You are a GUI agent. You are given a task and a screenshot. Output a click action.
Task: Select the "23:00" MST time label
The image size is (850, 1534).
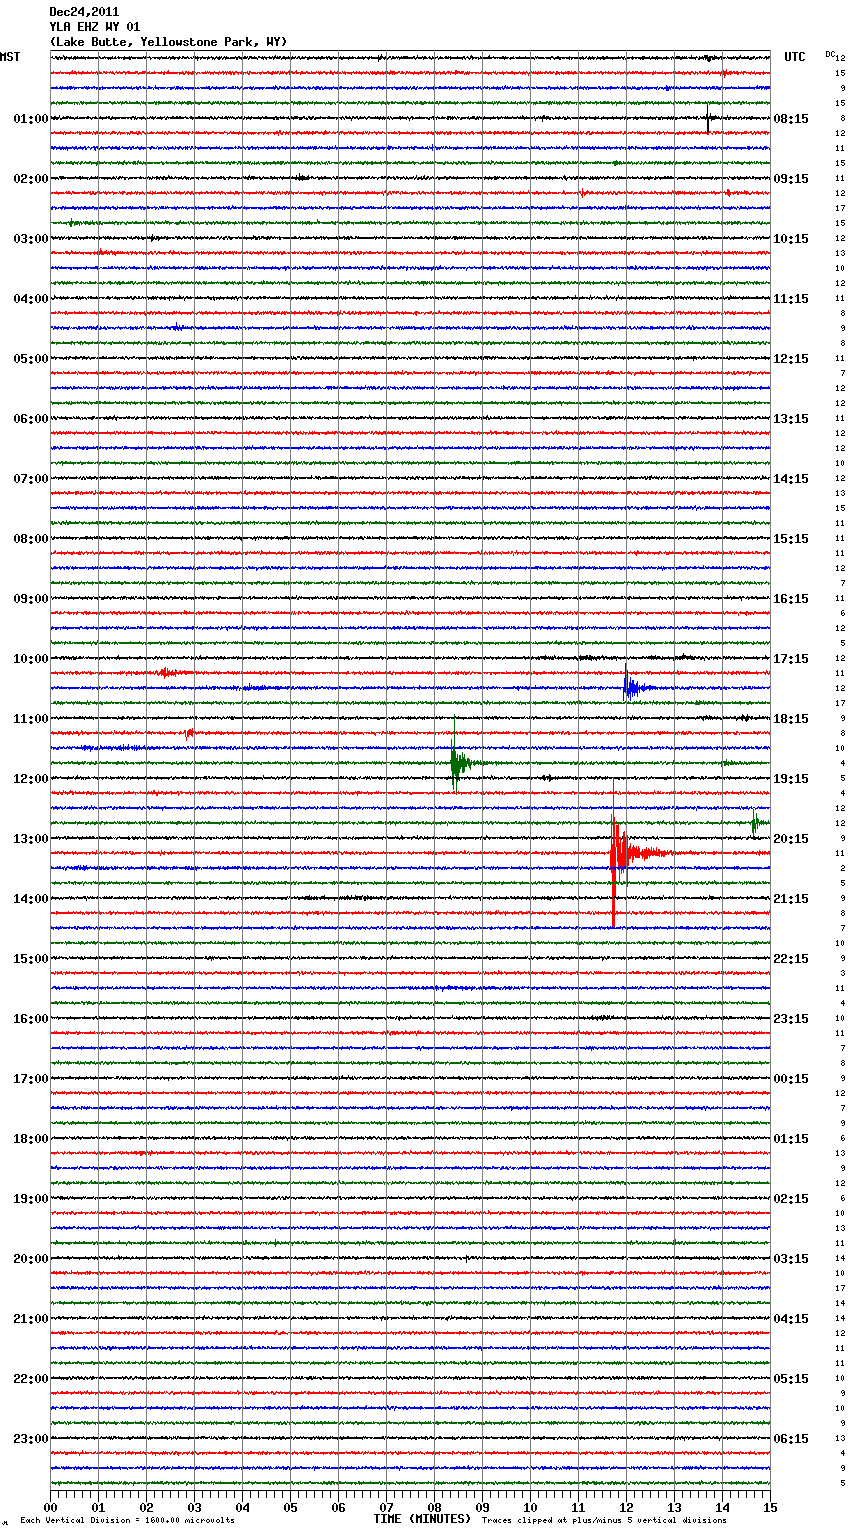tap(30, 1439)
